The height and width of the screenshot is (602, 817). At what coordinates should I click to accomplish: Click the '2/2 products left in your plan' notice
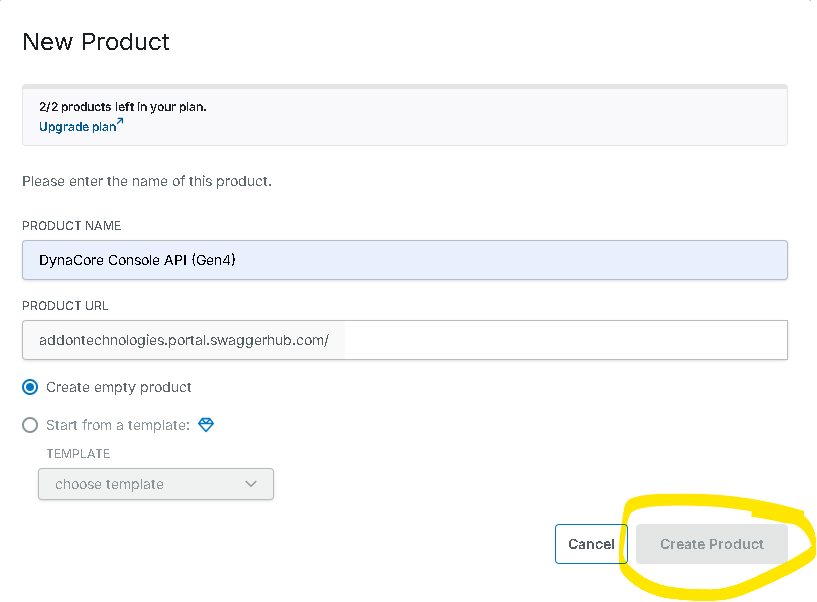click(x=122, y=106)
